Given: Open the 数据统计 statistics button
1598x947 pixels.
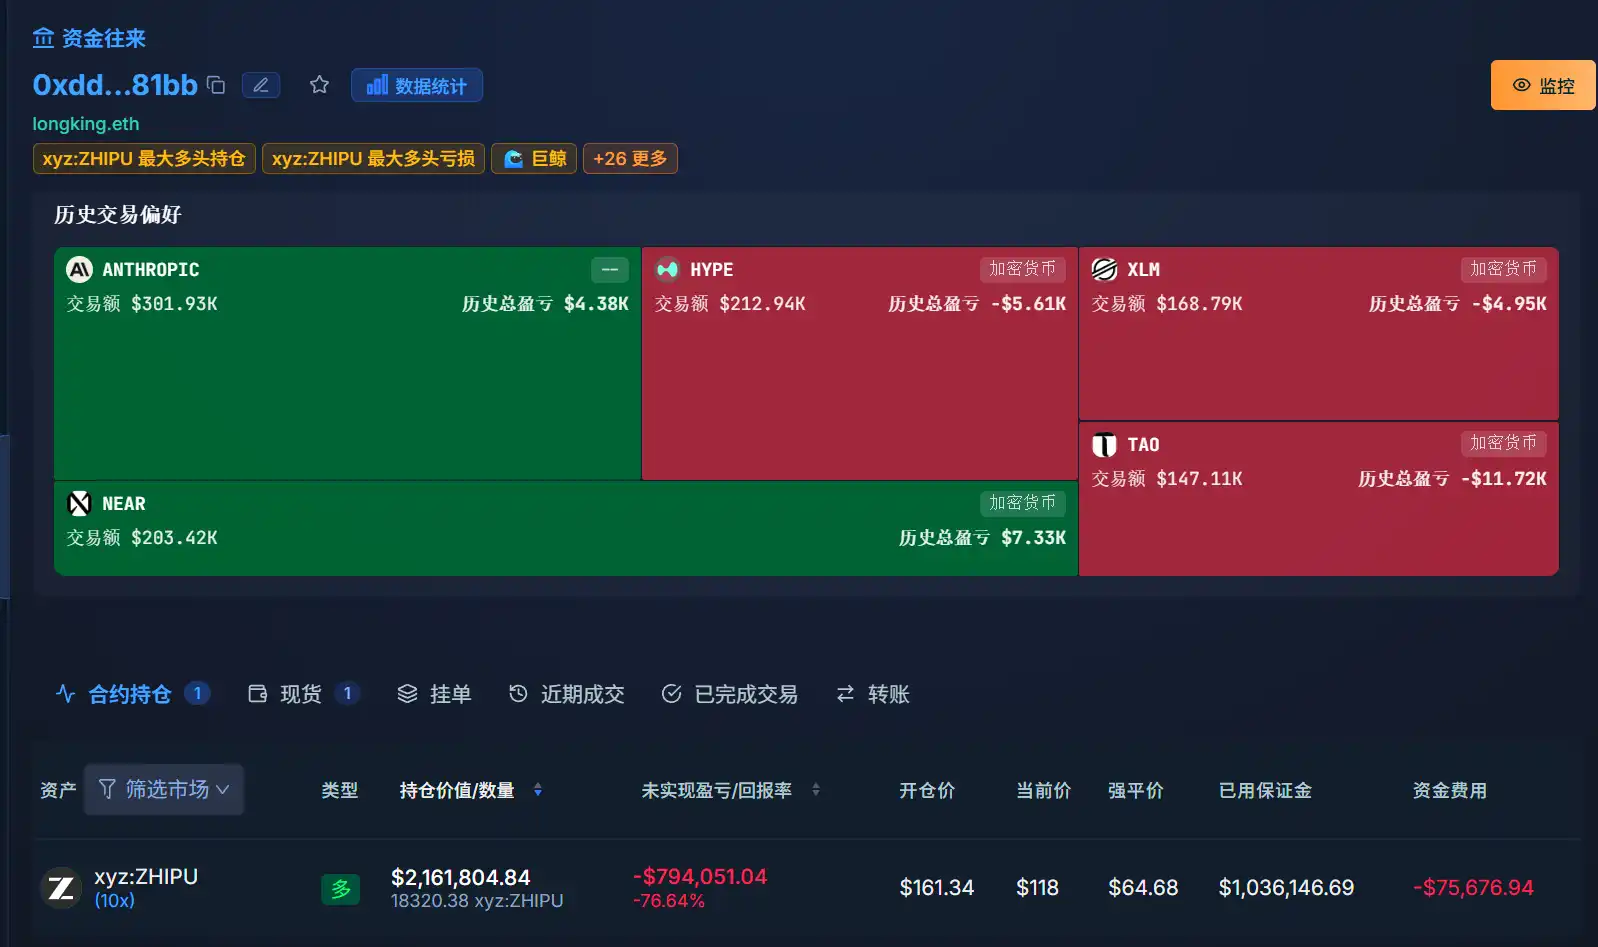Looking at the screenshot, I should click(417, 85).
